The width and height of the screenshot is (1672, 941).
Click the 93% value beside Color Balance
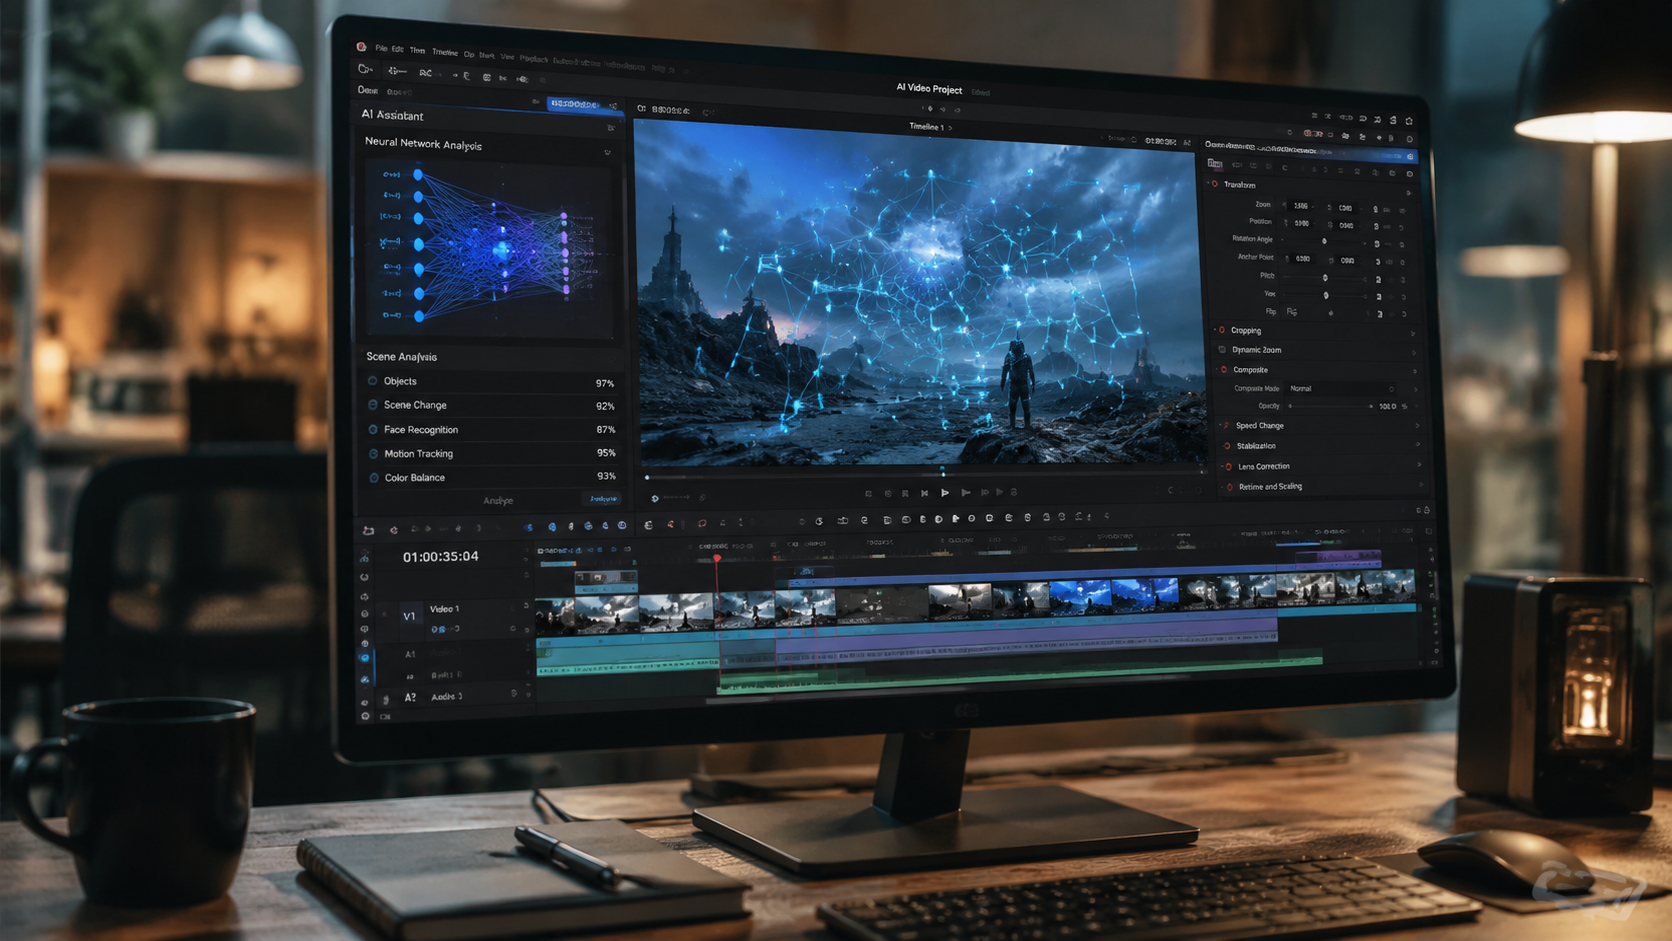pyautogui.click(x=606, y=476)
